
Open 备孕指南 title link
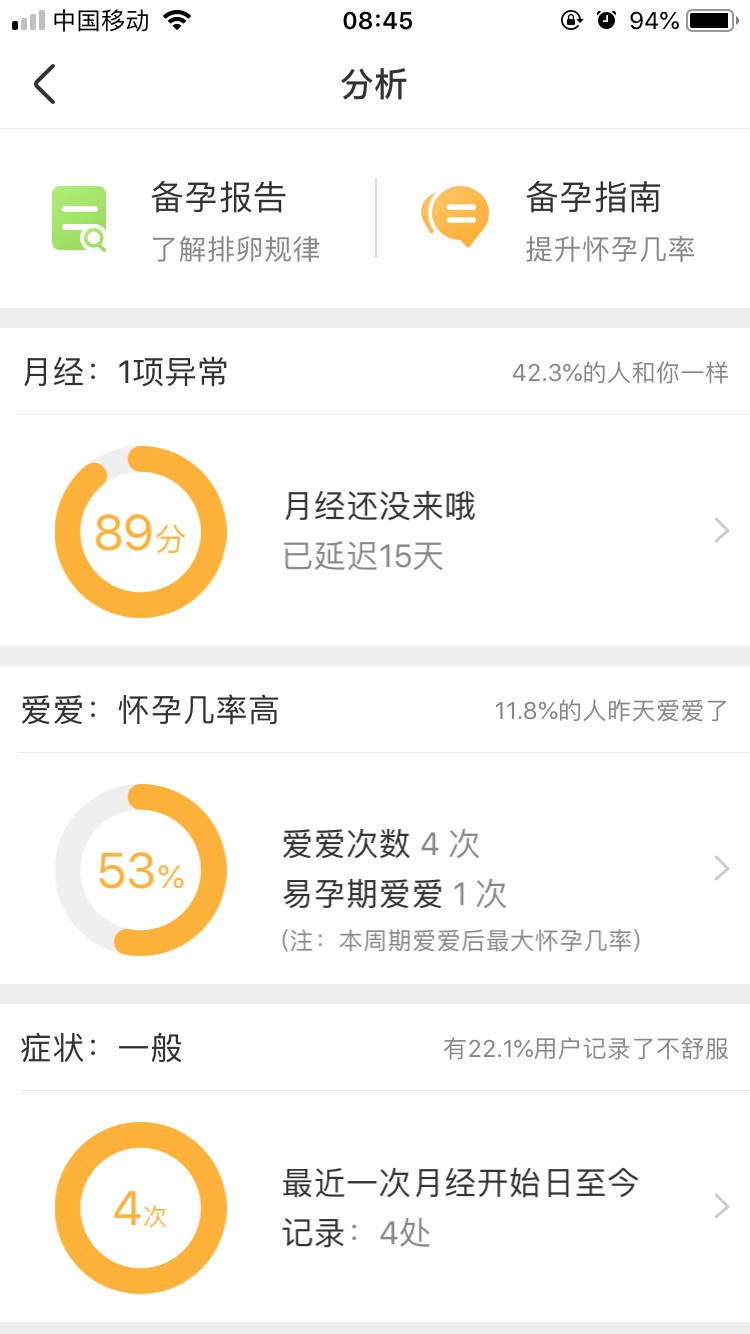[x=593, y=198]
